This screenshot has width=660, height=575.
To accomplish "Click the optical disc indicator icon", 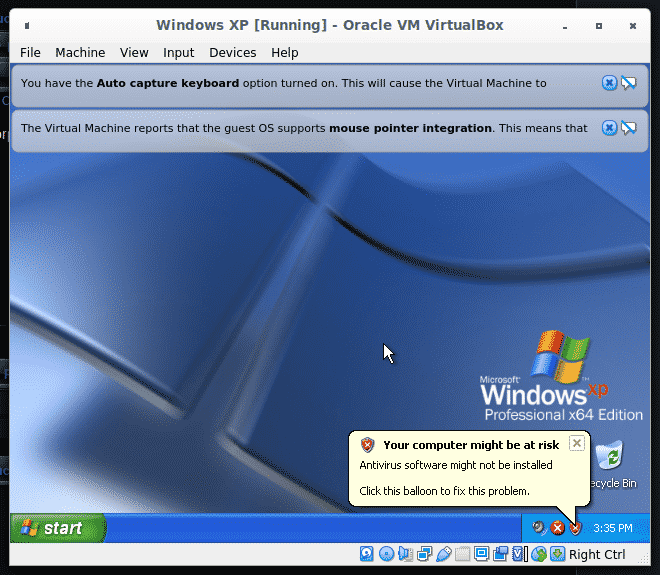I will tap(386, 554).
